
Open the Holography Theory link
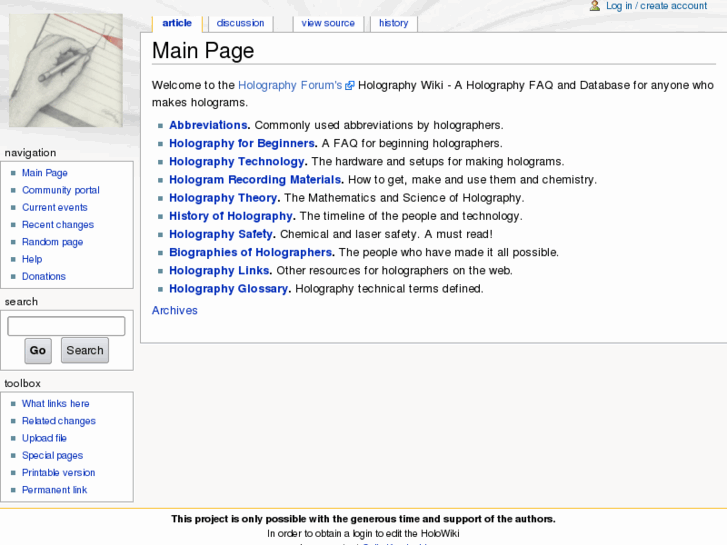(223, 198)
